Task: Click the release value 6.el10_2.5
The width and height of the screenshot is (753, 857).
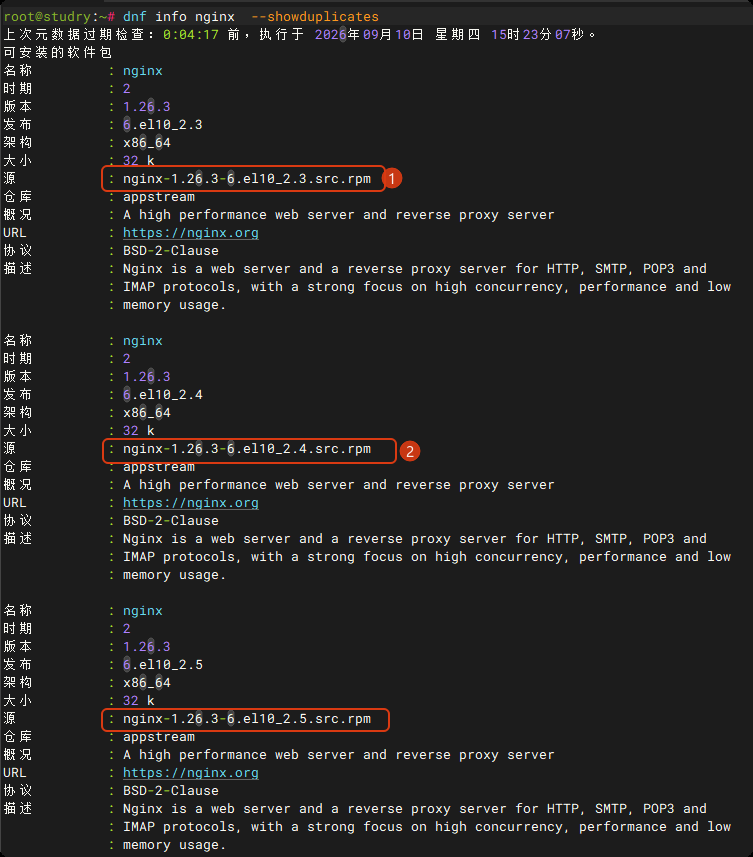Action: coord(163,665)
